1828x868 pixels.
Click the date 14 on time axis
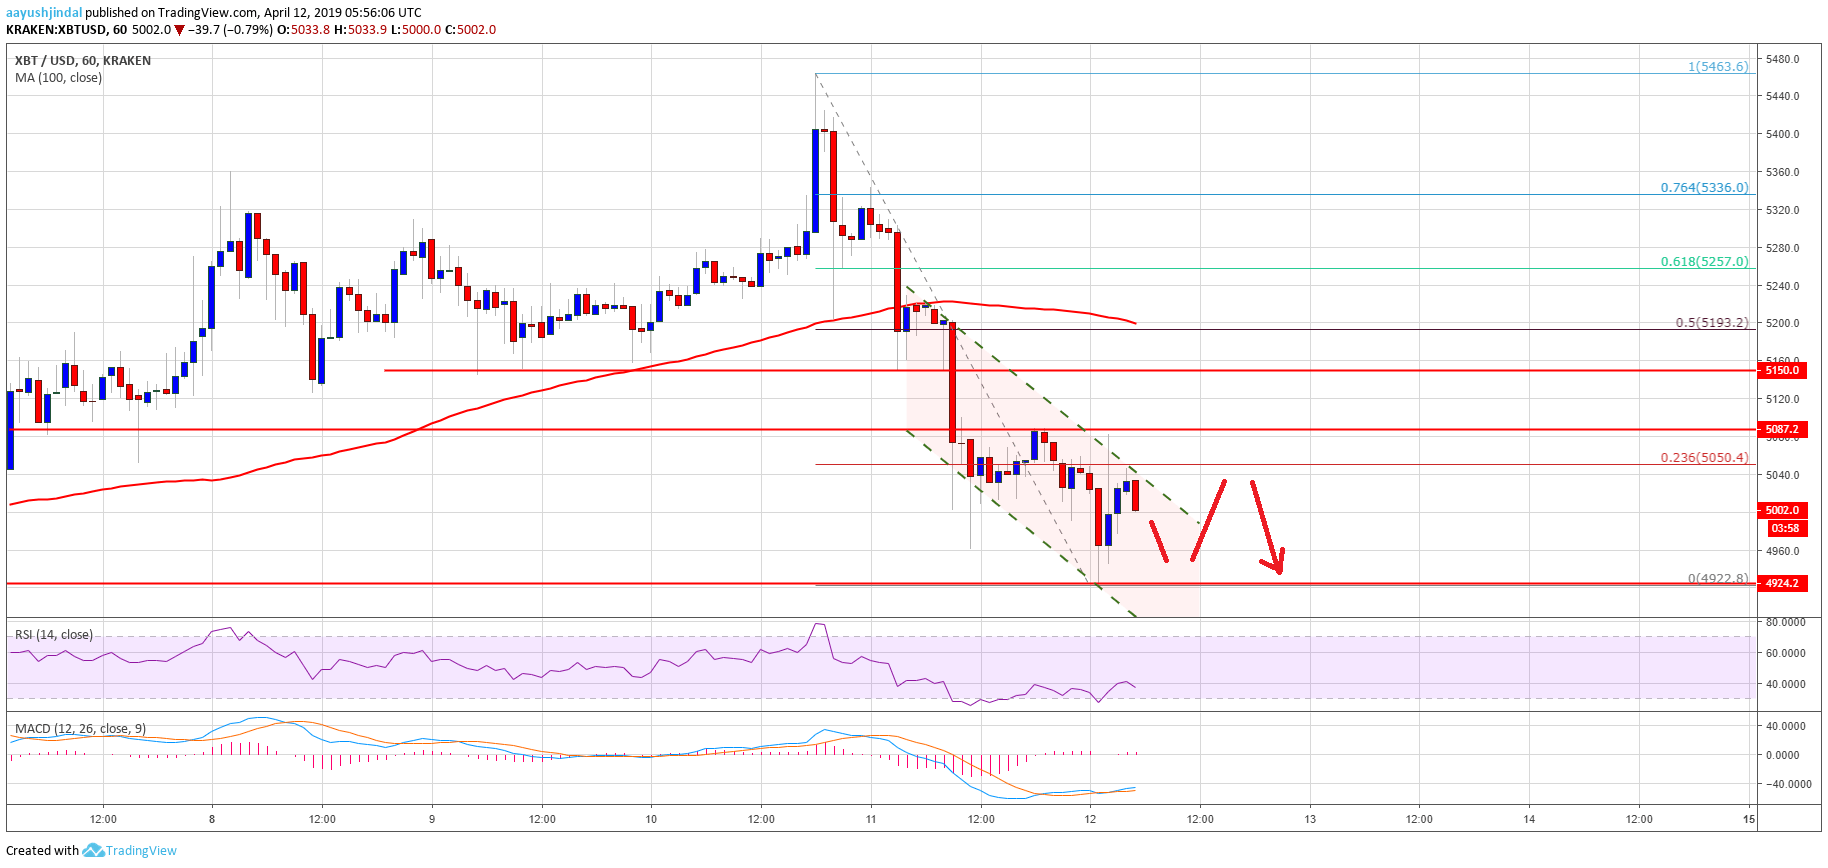(x=1529, y=819)
